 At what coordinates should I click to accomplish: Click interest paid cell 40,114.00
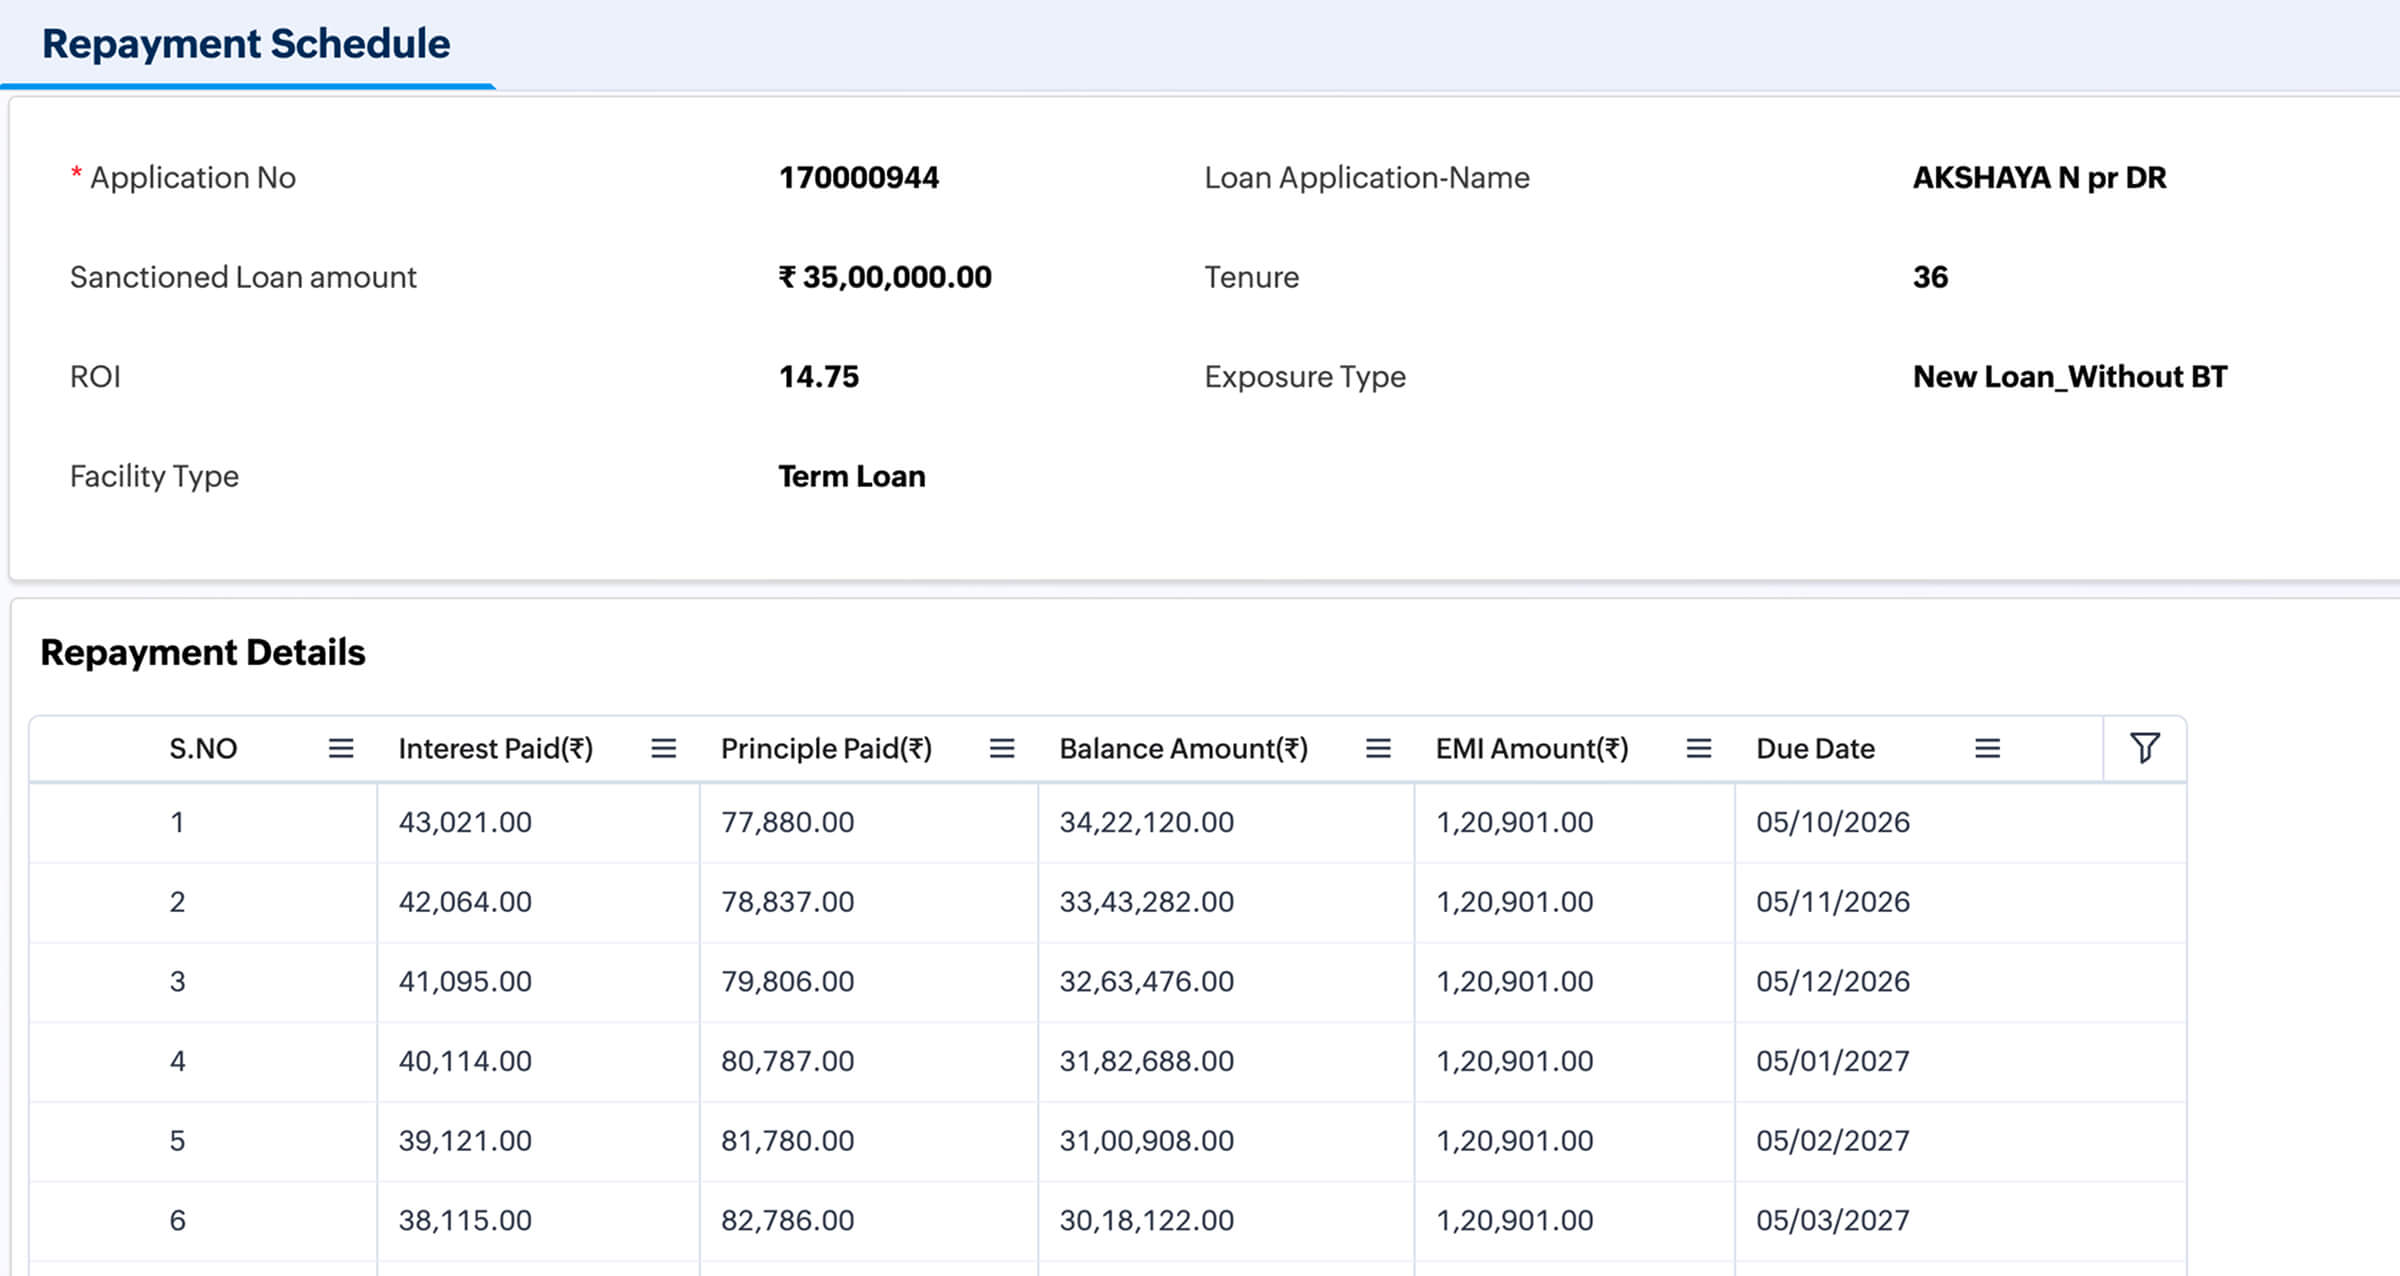pyautogui.click(x=465, y=1061)
